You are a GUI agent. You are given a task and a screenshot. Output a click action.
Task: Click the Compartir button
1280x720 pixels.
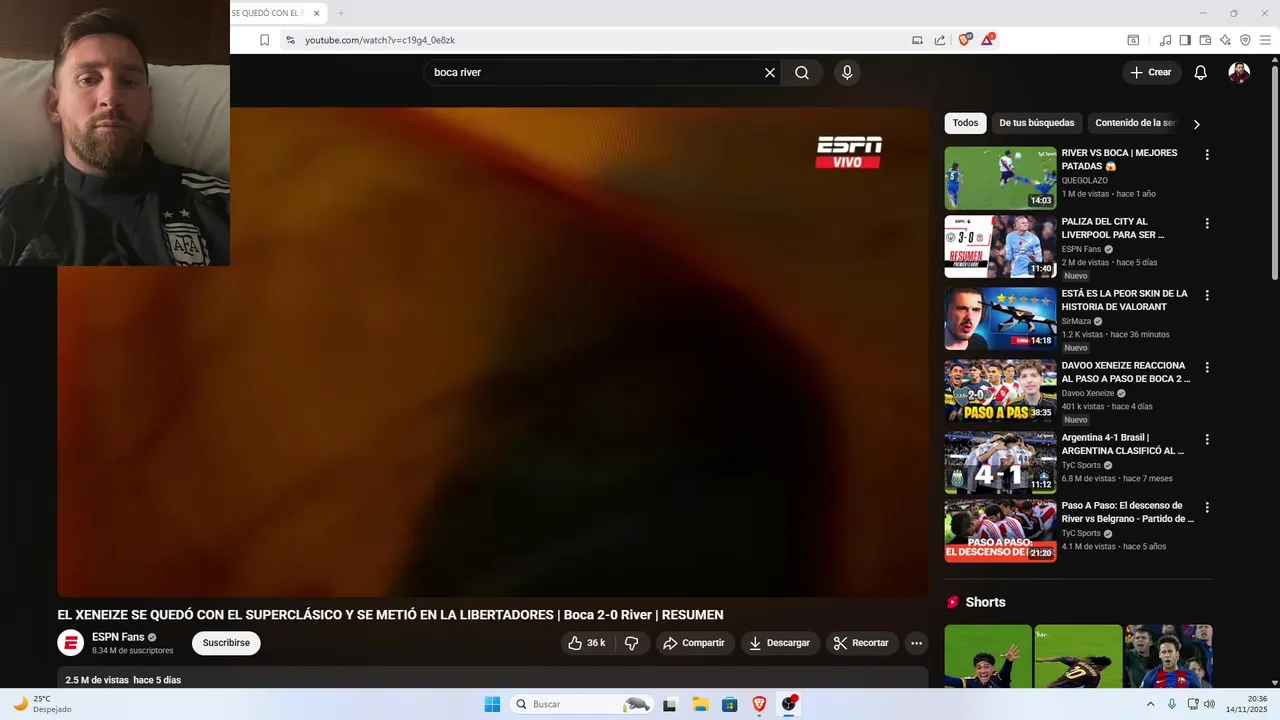point(694,643)
